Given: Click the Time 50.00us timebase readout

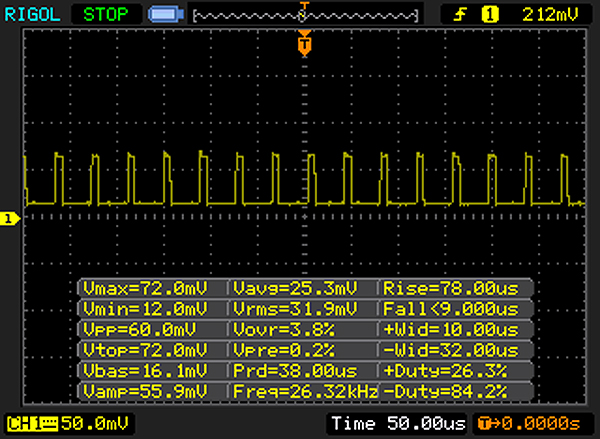Looking at the screenshot, I should pyautogui.click(x=398, y=424).
